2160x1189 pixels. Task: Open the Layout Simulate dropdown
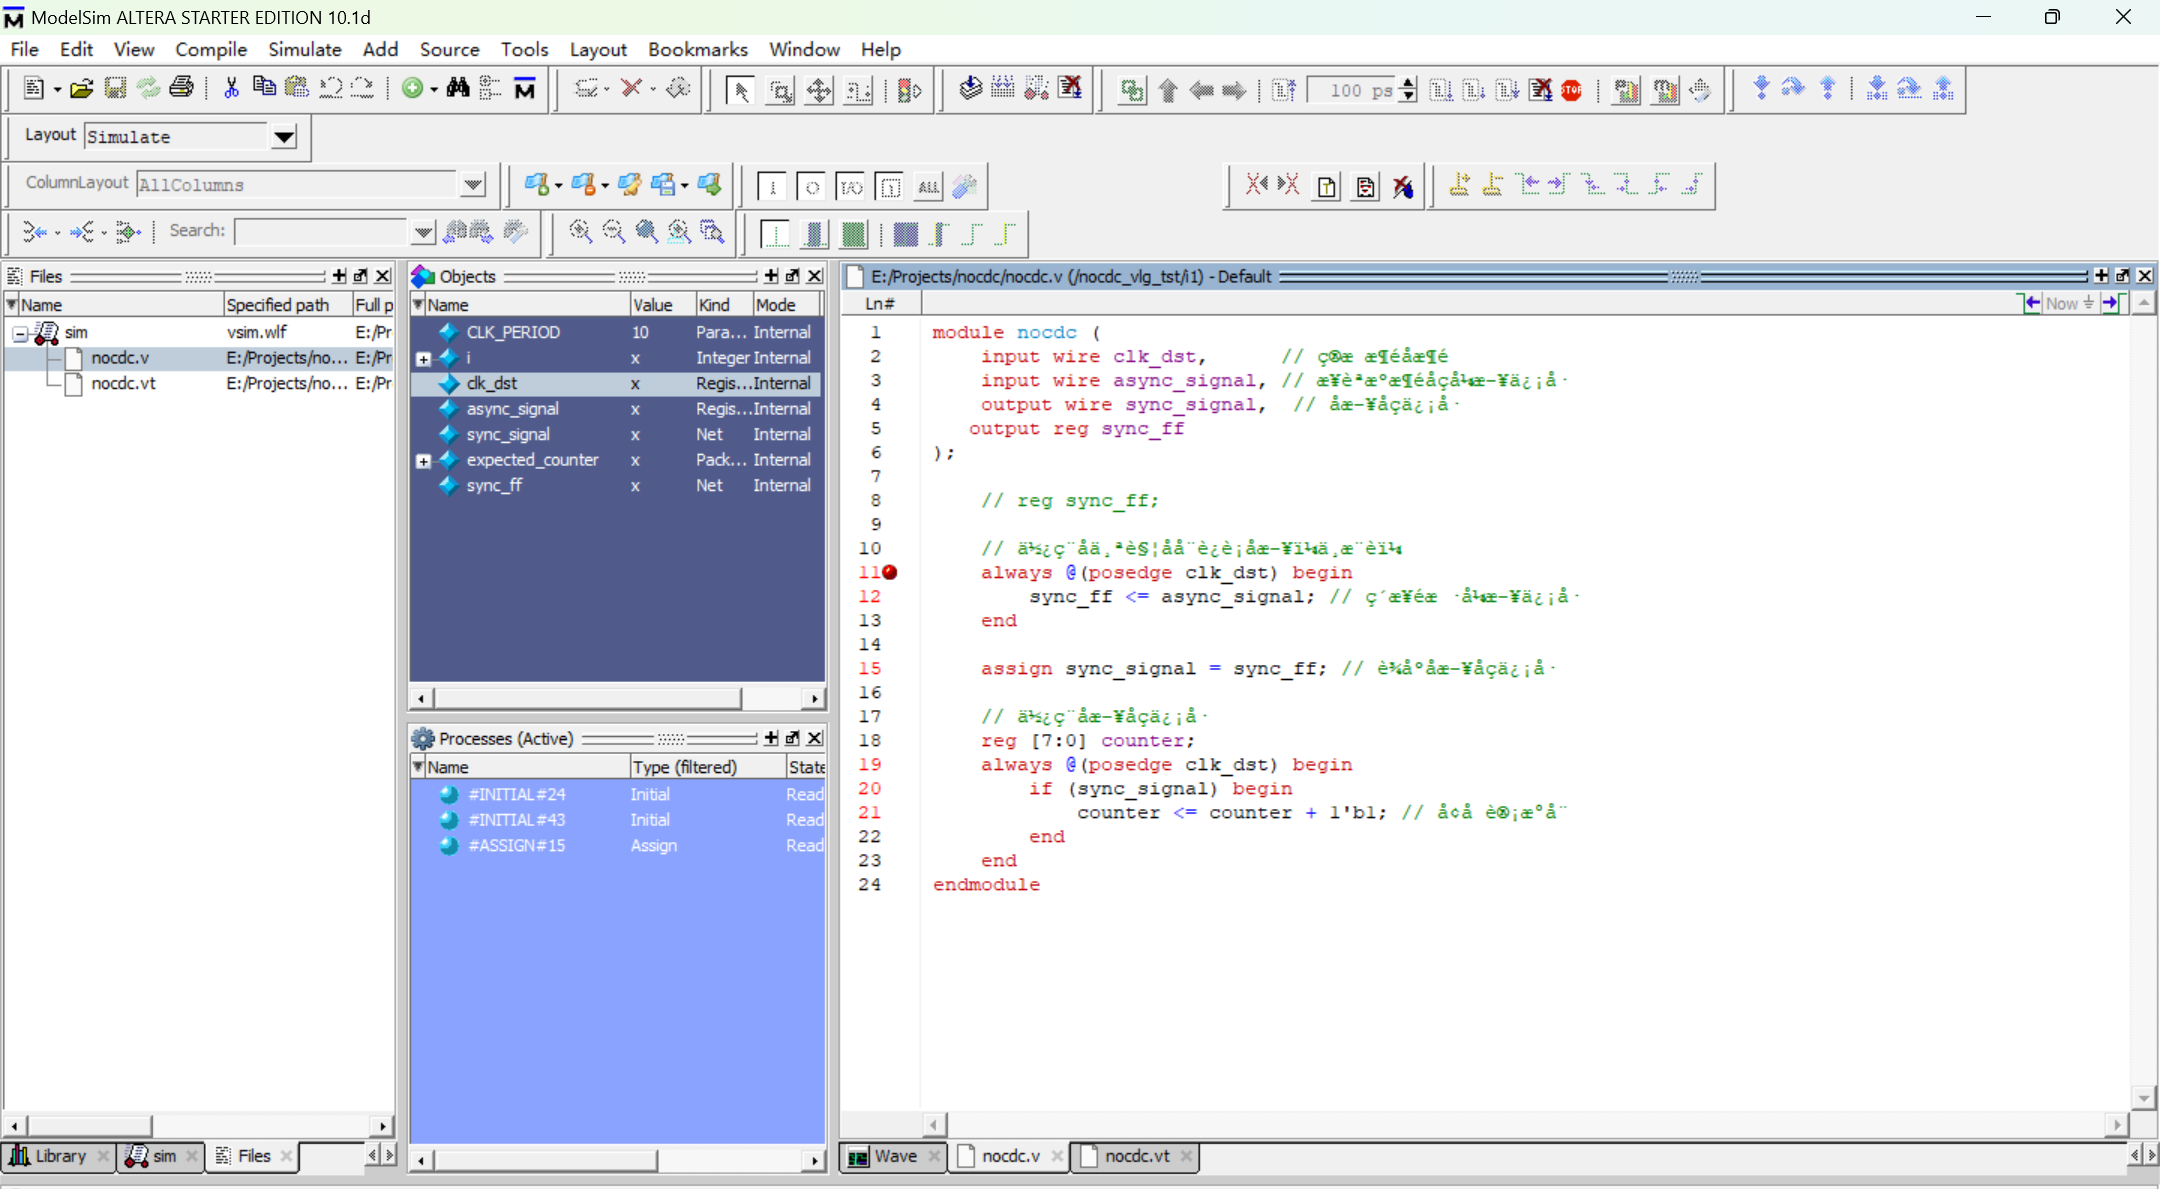[x=284, y=137]
